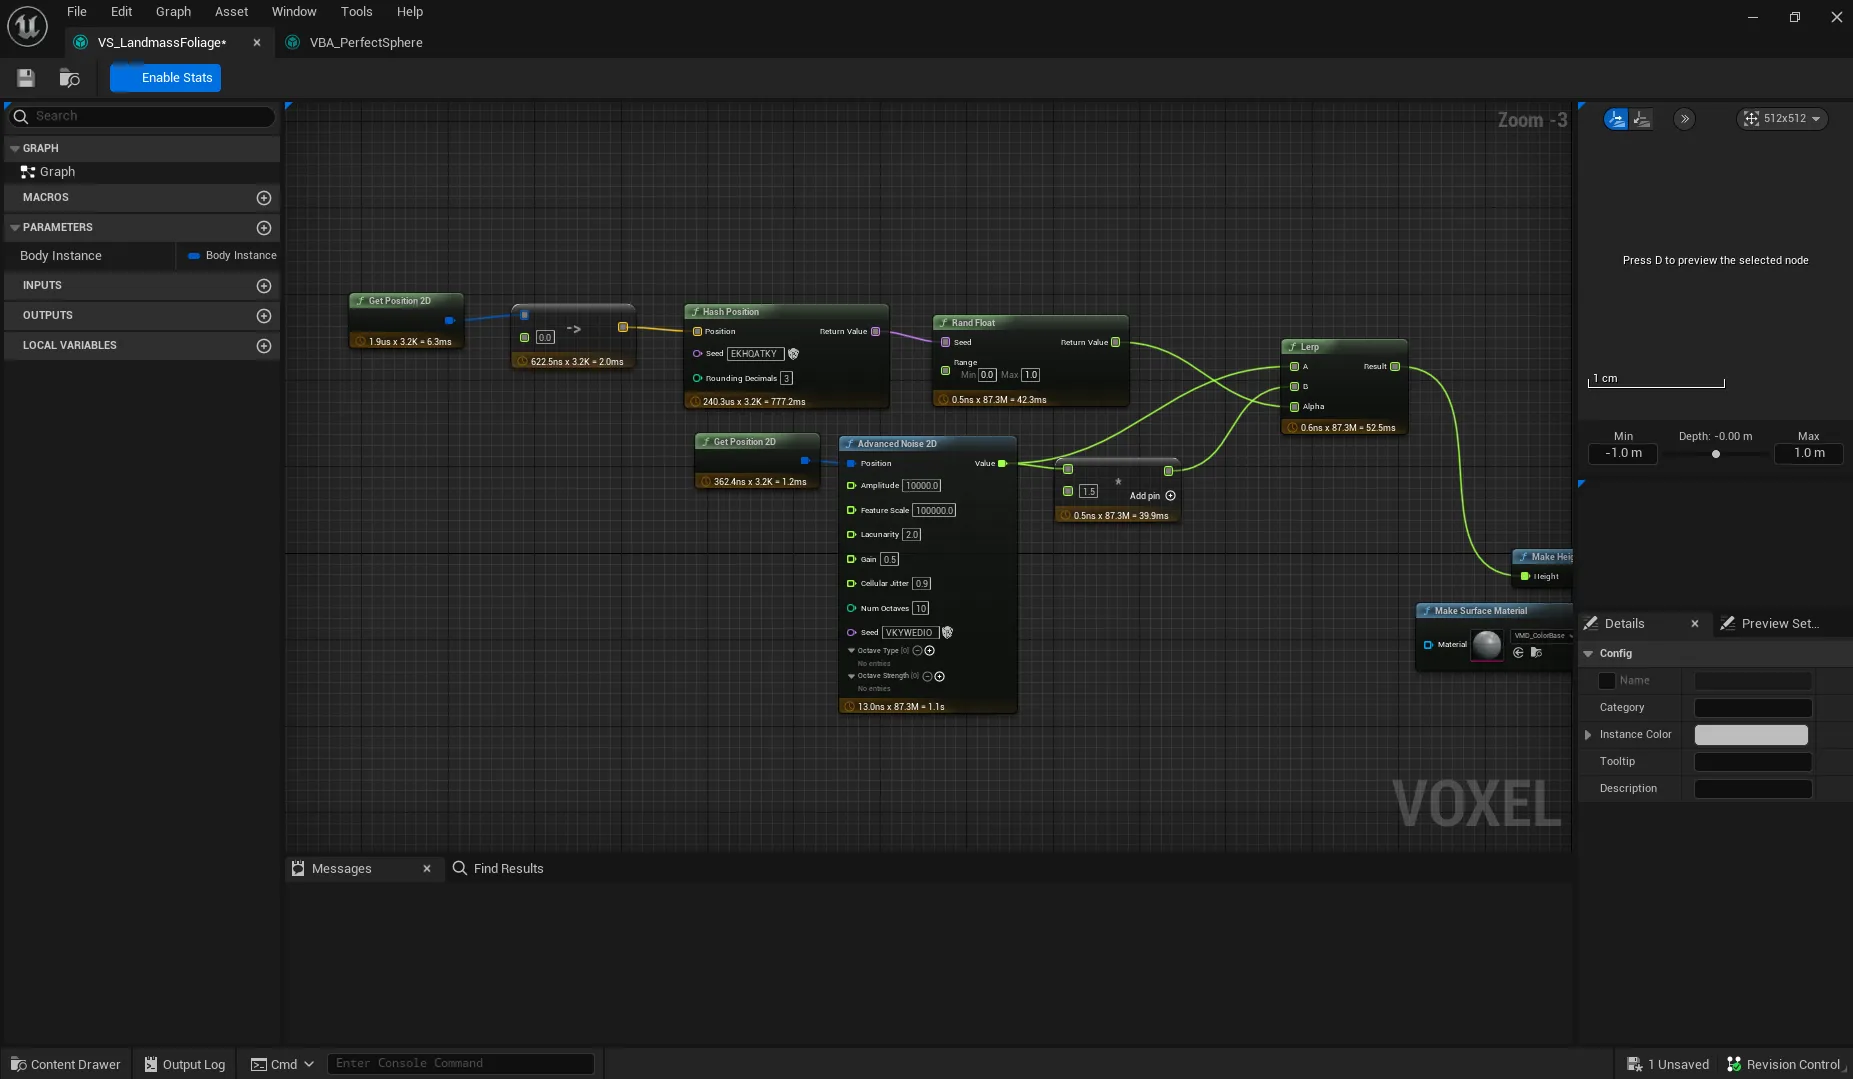Screen dimensions: 1853x1079
Task: Randomize the Advanced Noise 2D seed dice icon
Action: coord(947,632)
